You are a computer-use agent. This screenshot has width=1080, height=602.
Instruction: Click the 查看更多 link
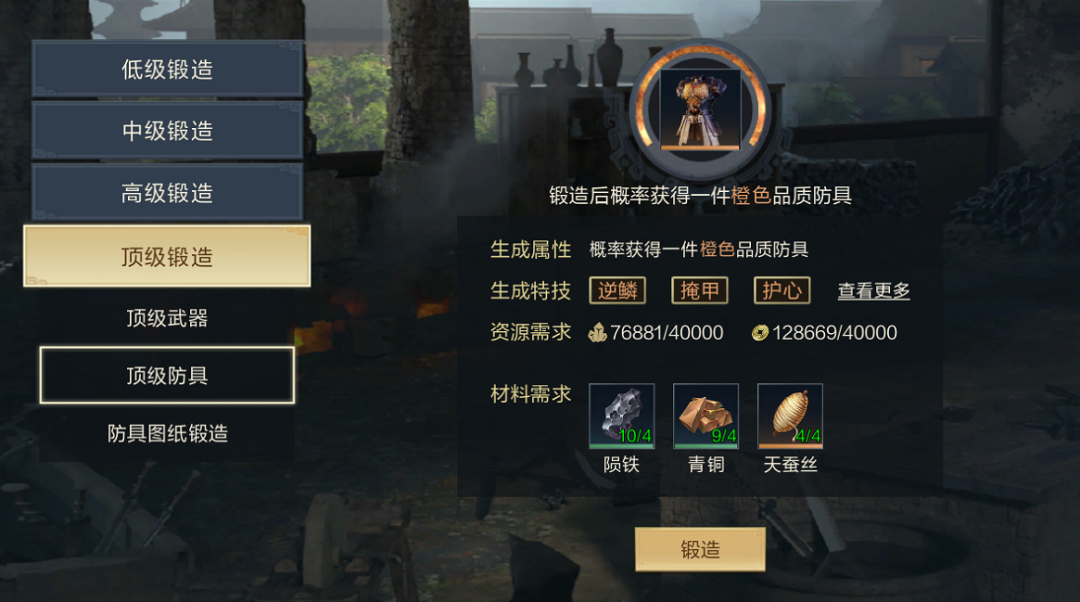tap(873, 291)
